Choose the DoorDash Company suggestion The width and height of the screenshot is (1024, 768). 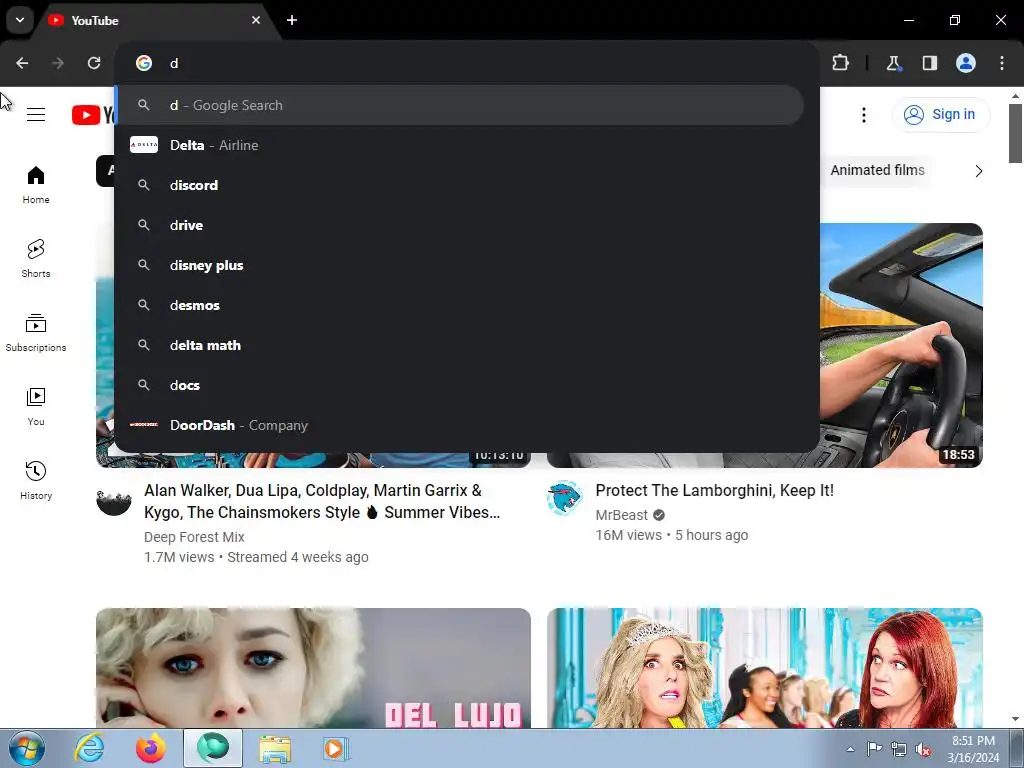459,425
